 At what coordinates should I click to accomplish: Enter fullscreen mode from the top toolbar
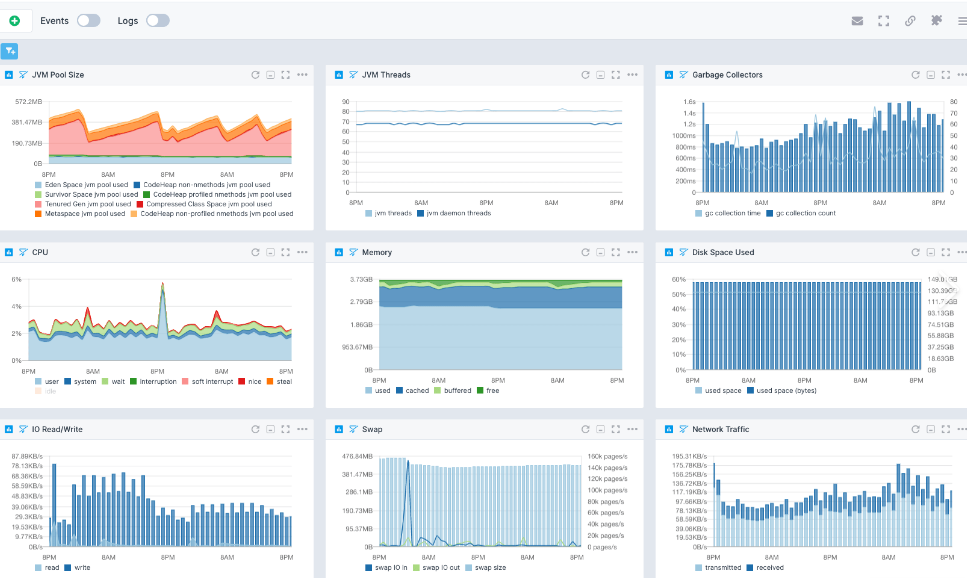(883, 20)
